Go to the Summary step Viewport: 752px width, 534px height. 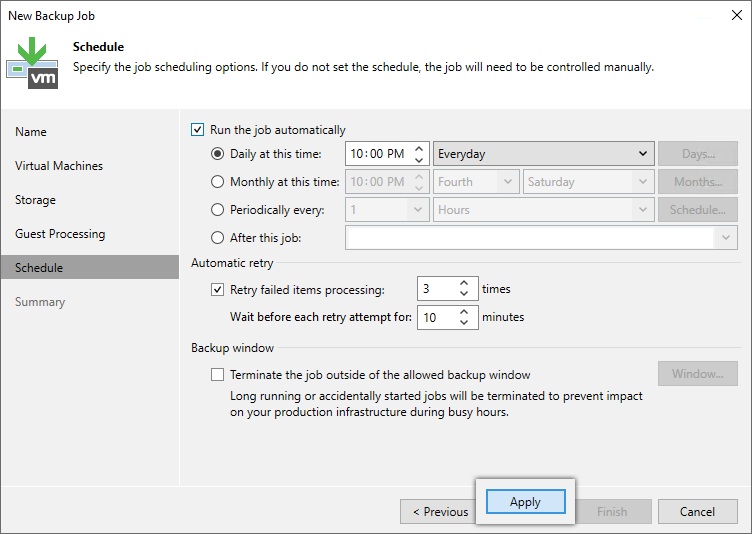pos(40,302)
